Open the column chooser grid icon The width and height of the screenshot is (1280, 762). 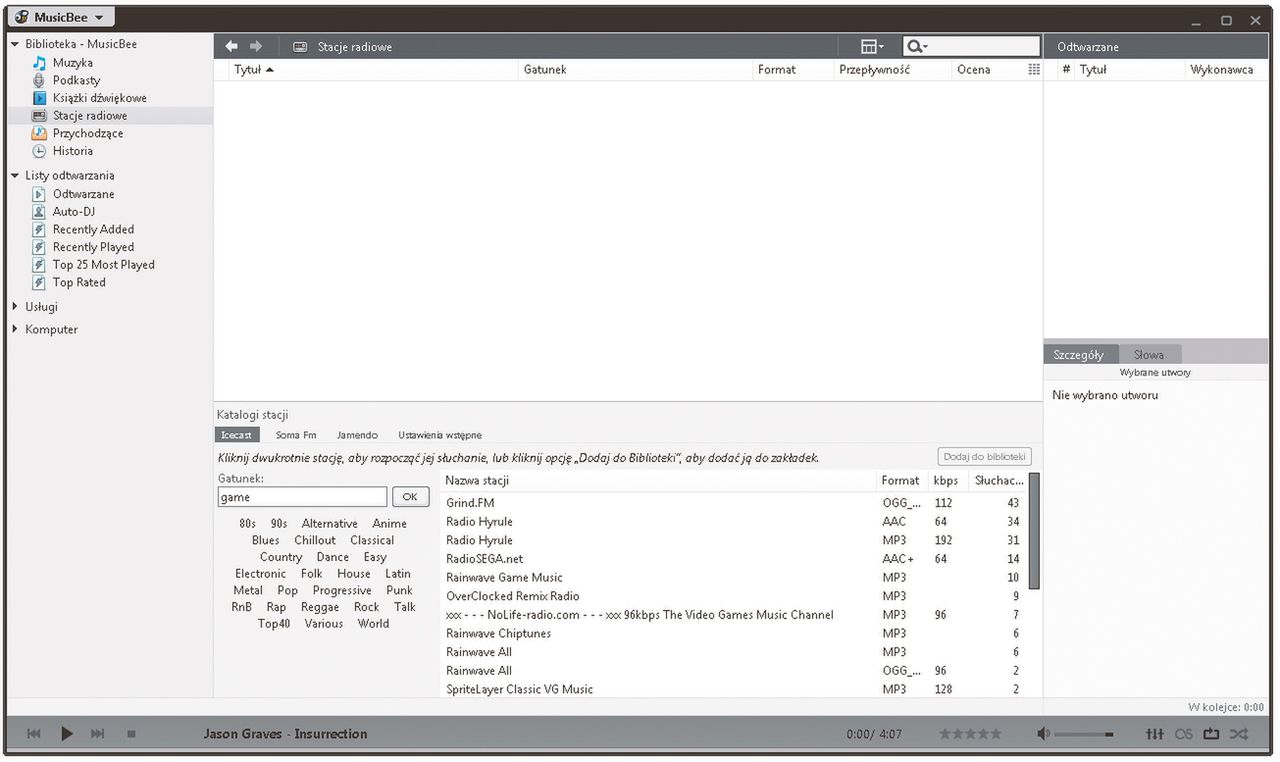(1034, 70)
